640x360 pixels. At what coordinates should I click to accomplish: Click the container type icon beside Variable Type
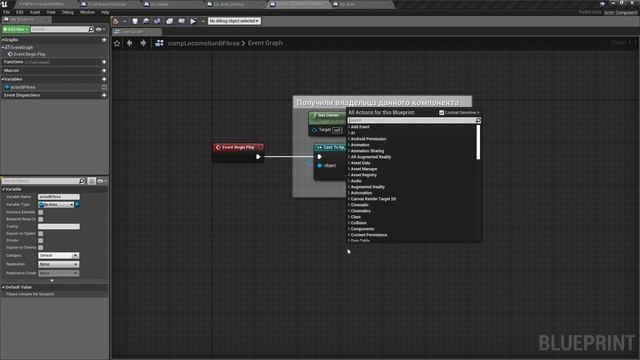(x=77, y=204)
